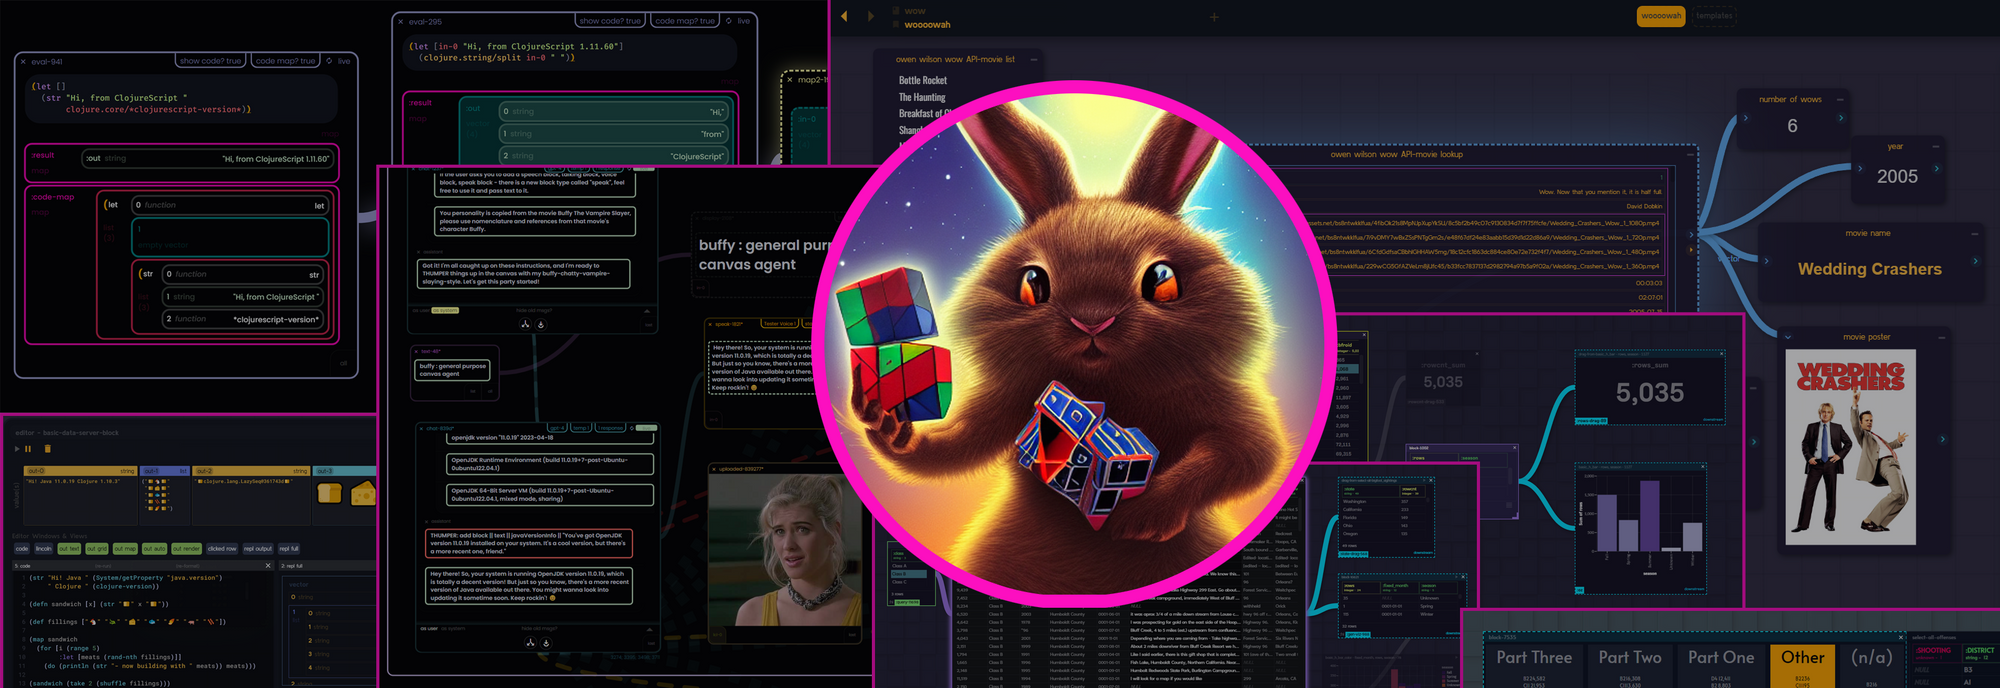This screenshot has width=2000, height=688.
Task: Collapse the year block
Action: pos(1936,147)
